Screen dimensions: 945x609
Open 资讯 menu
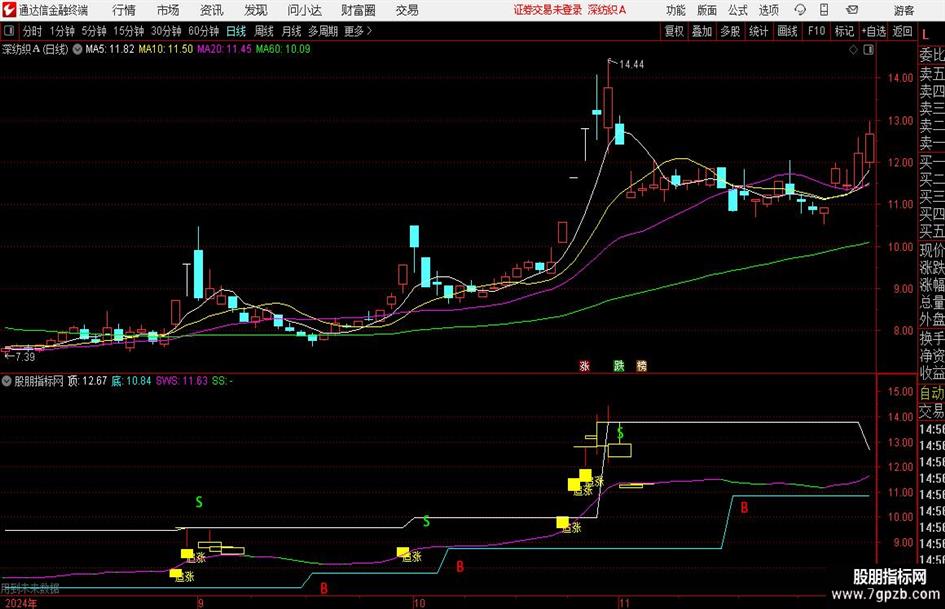[x=212, y=10]
